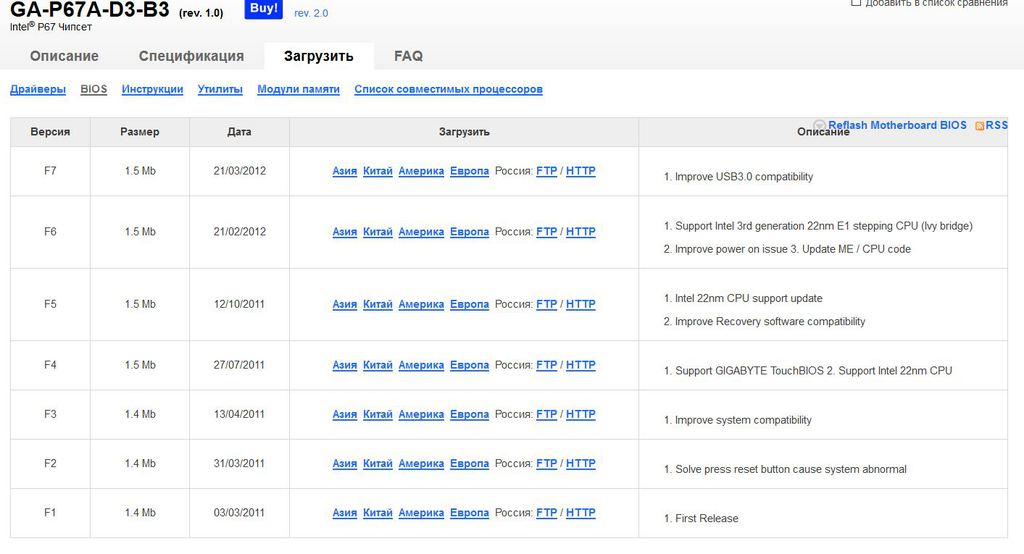Open the Модули памяти link
1024x554 pixels.
click(298, 89)
